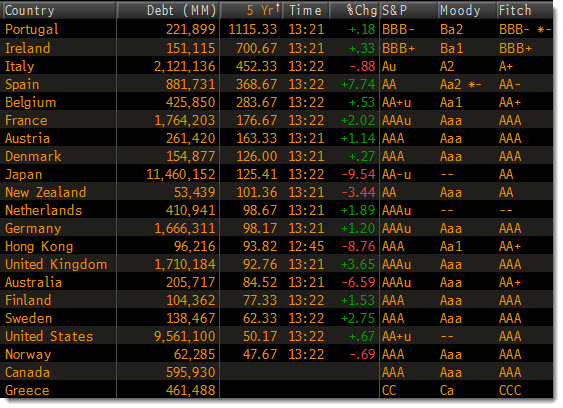Click Belgium's S&P rating AA+u

[396, 102]
